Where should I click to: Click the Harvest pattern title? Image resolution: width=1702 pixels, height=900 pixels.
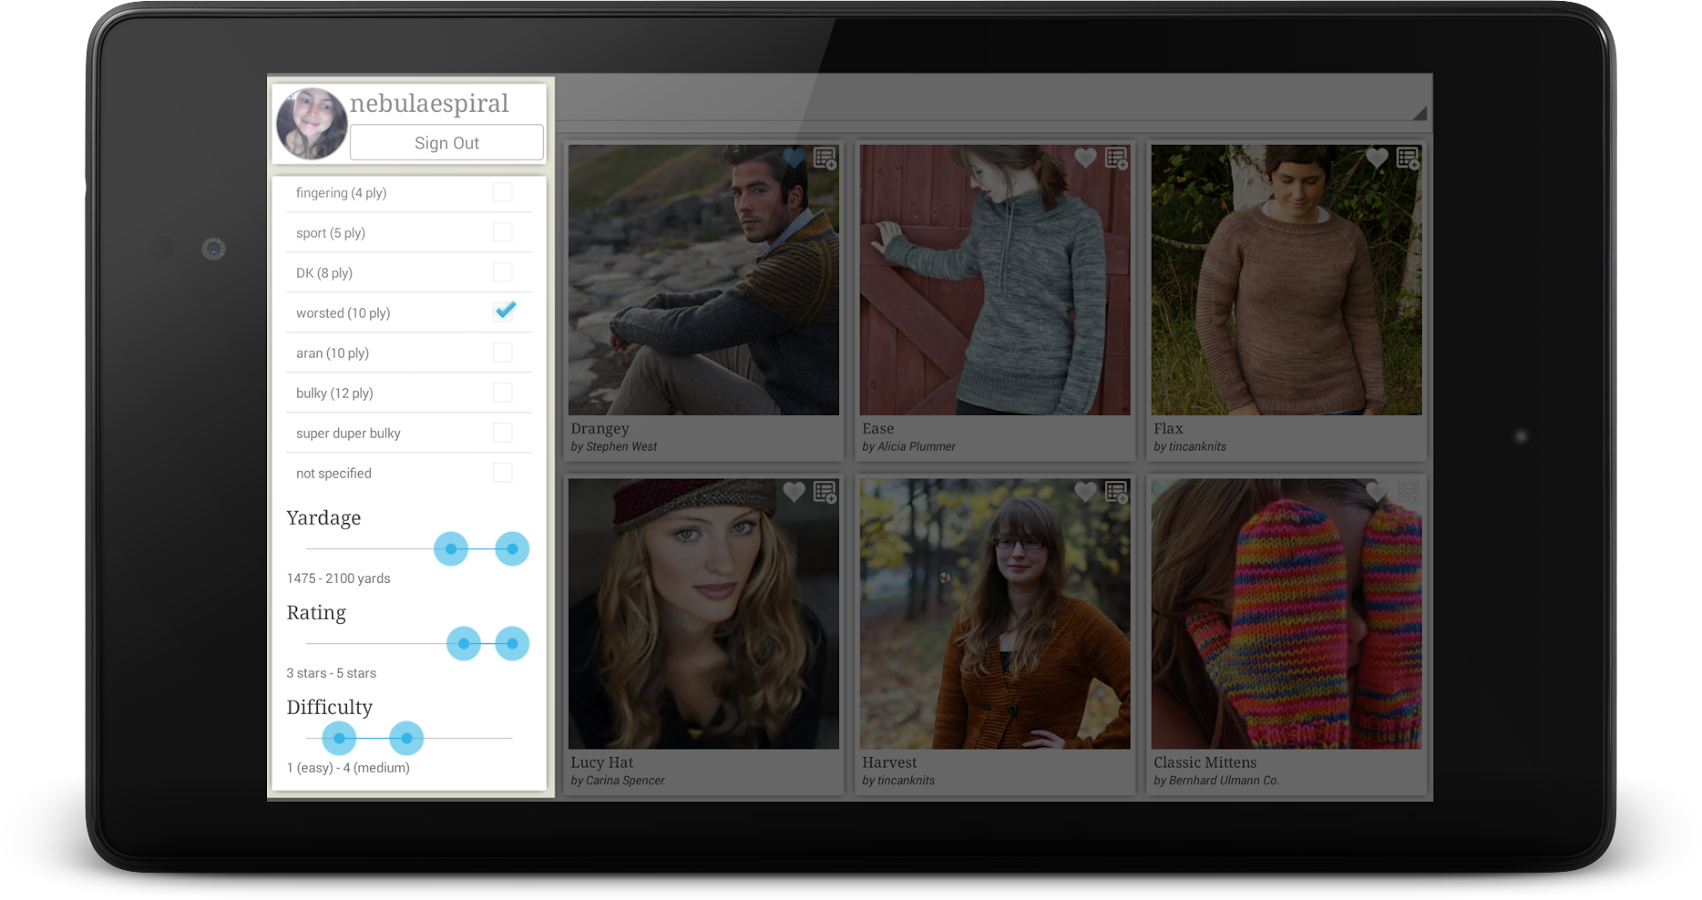889,763
